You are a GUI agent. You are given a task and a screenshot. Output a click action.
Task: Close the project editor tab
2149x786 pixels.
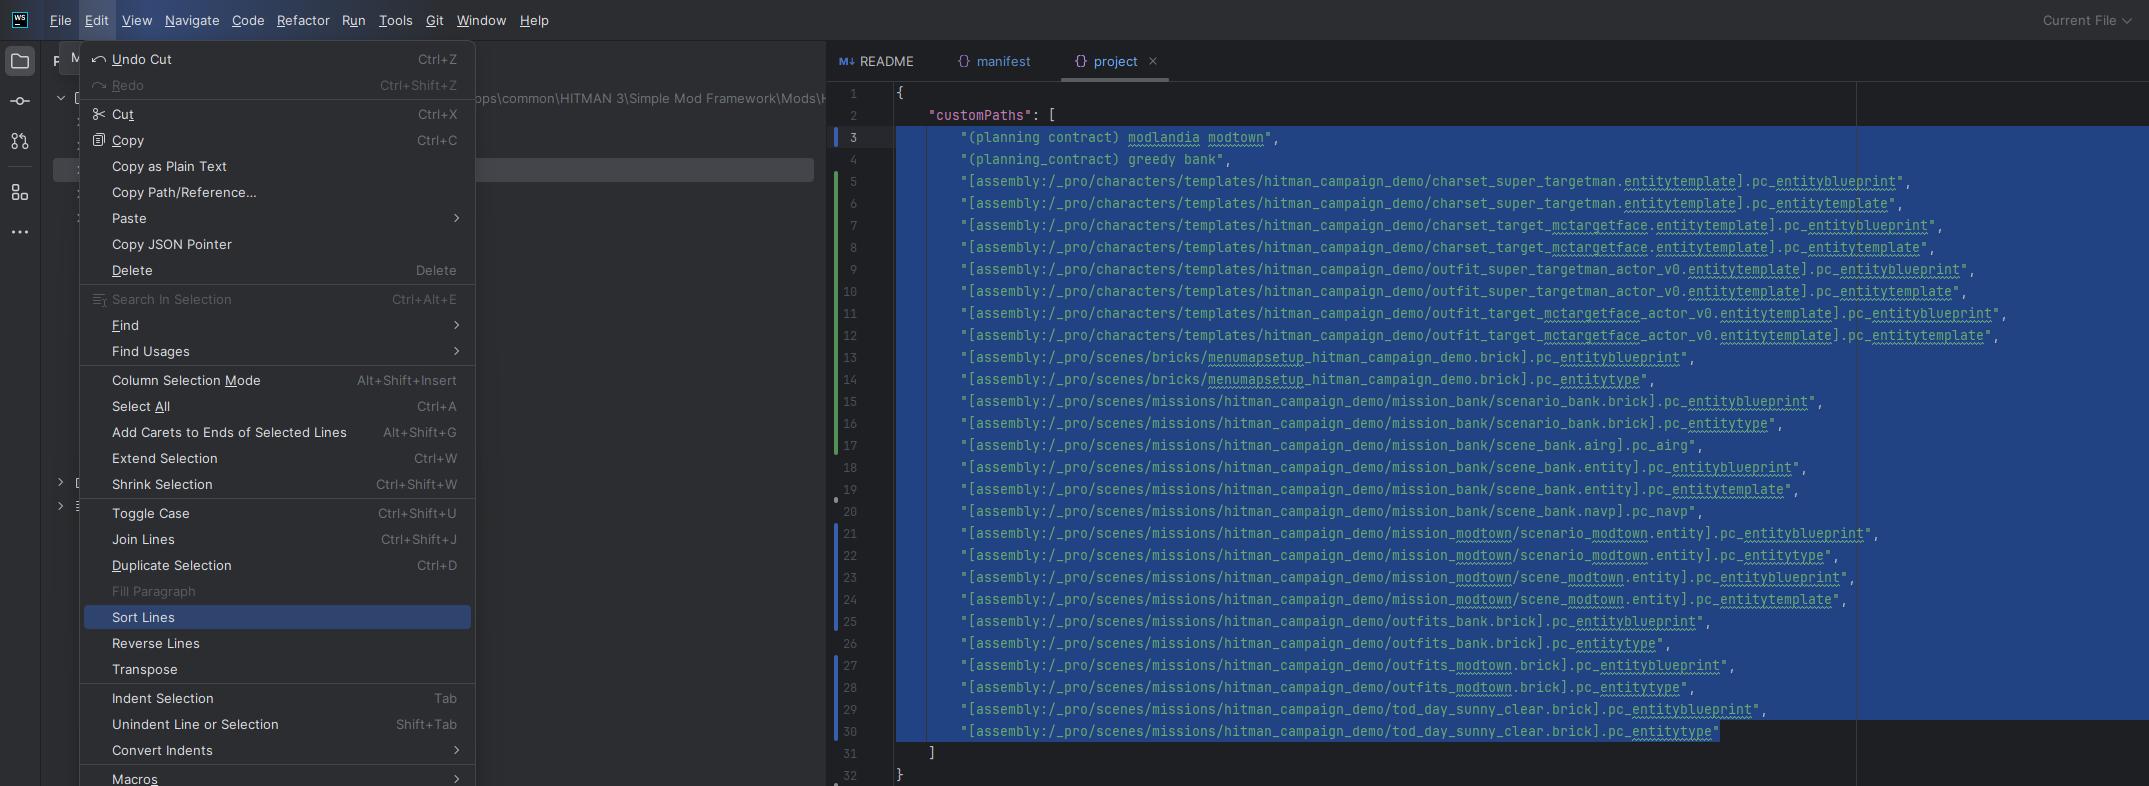tap(1153, 61)
